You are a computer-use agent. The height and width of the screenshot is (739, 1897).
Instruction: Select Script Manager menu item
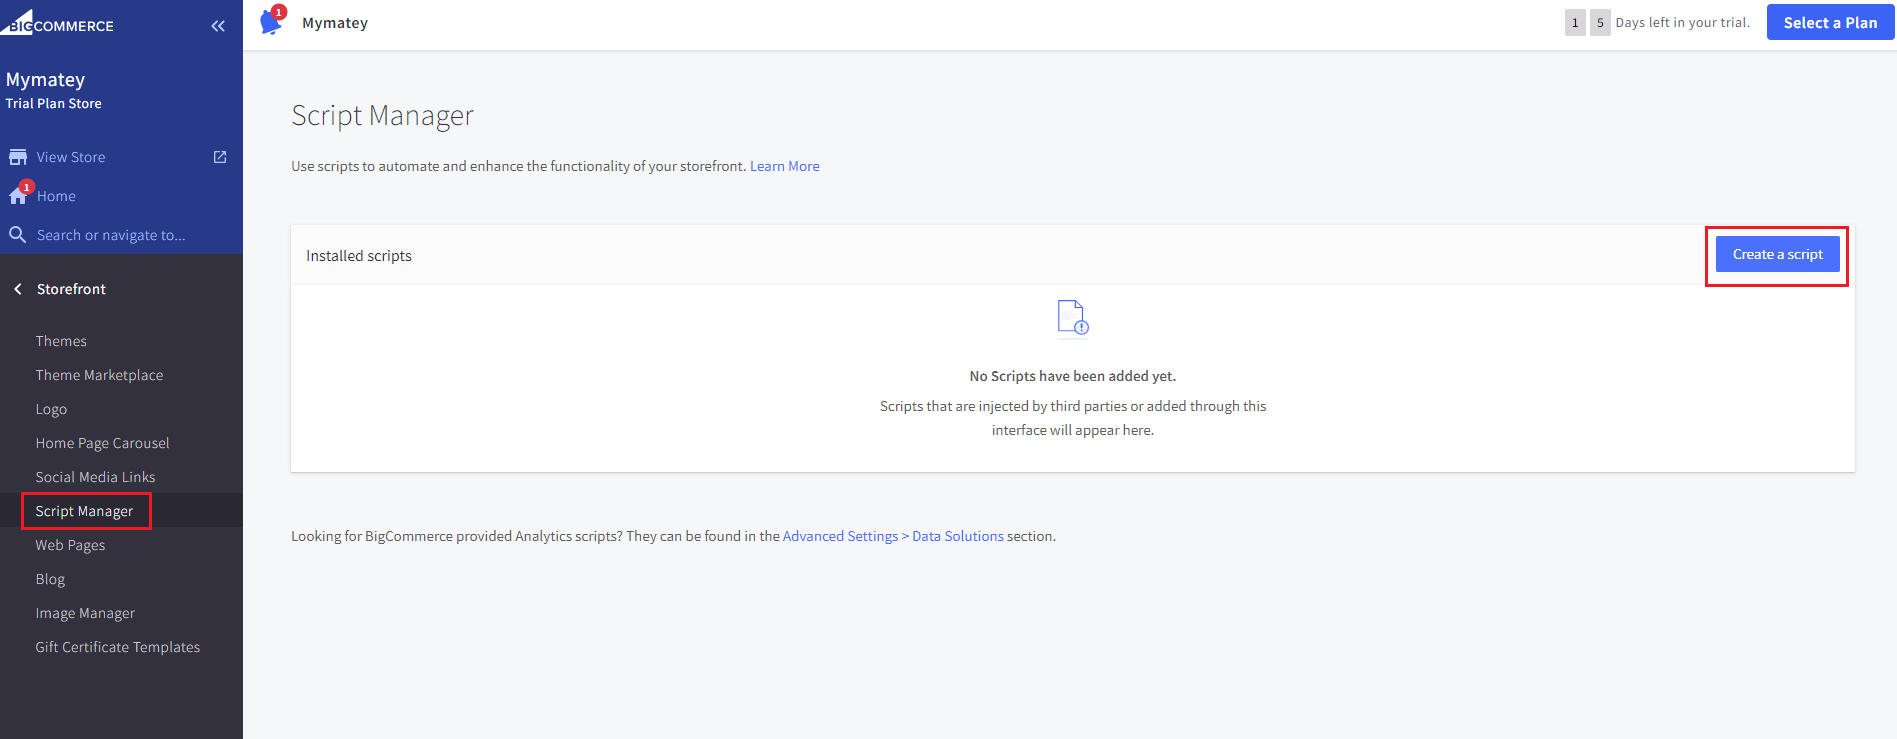click(x=84, y=511)
